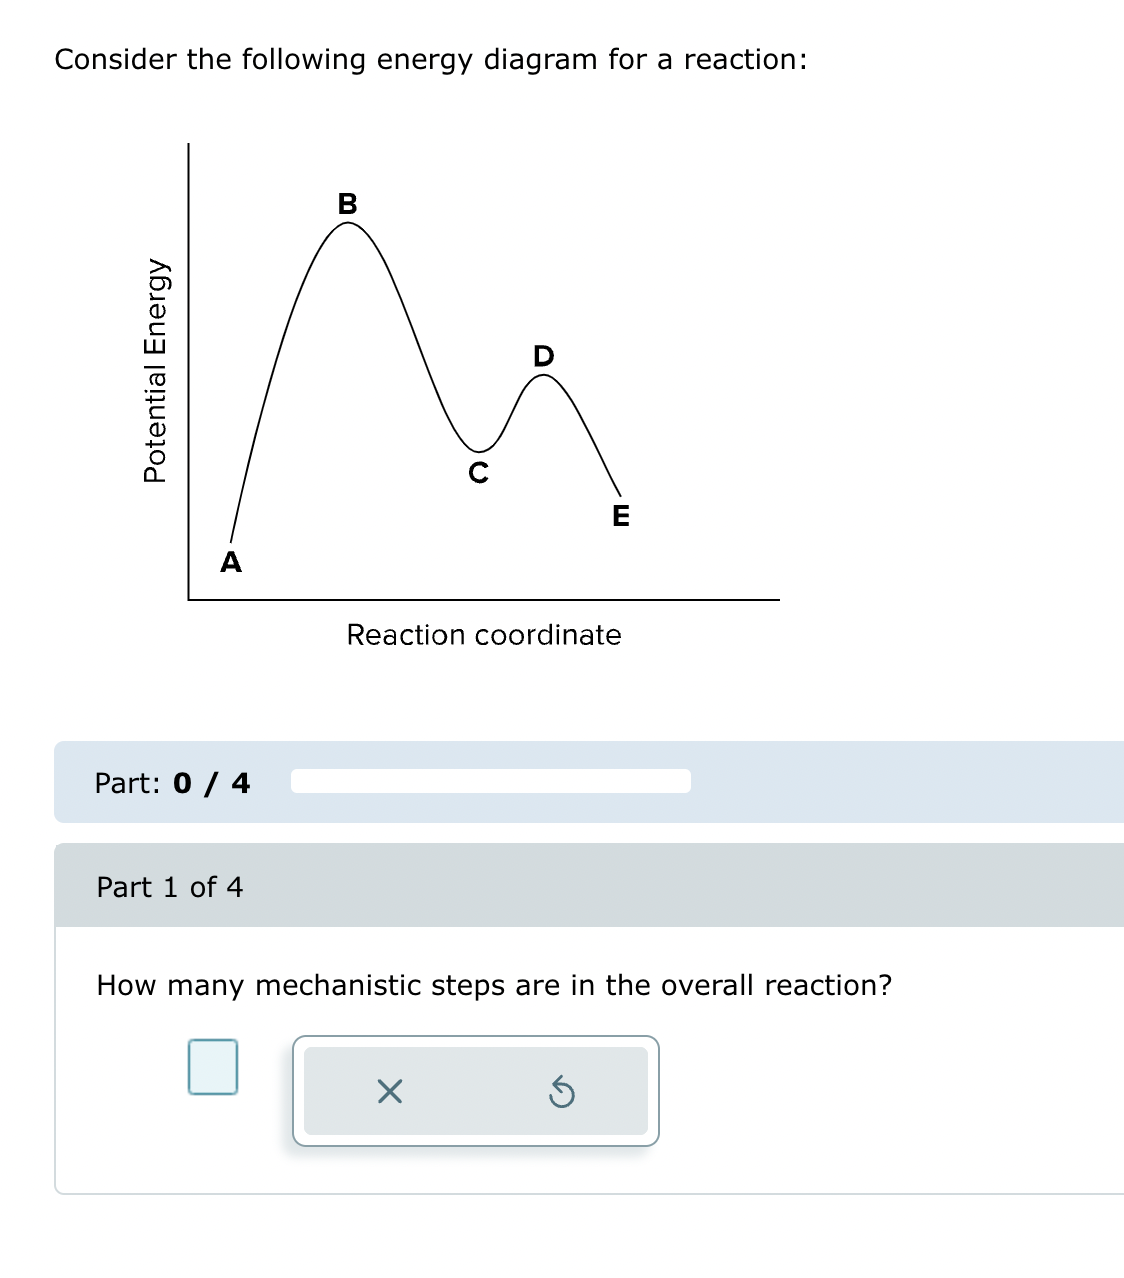Click the white progress bar

[489, 782]
